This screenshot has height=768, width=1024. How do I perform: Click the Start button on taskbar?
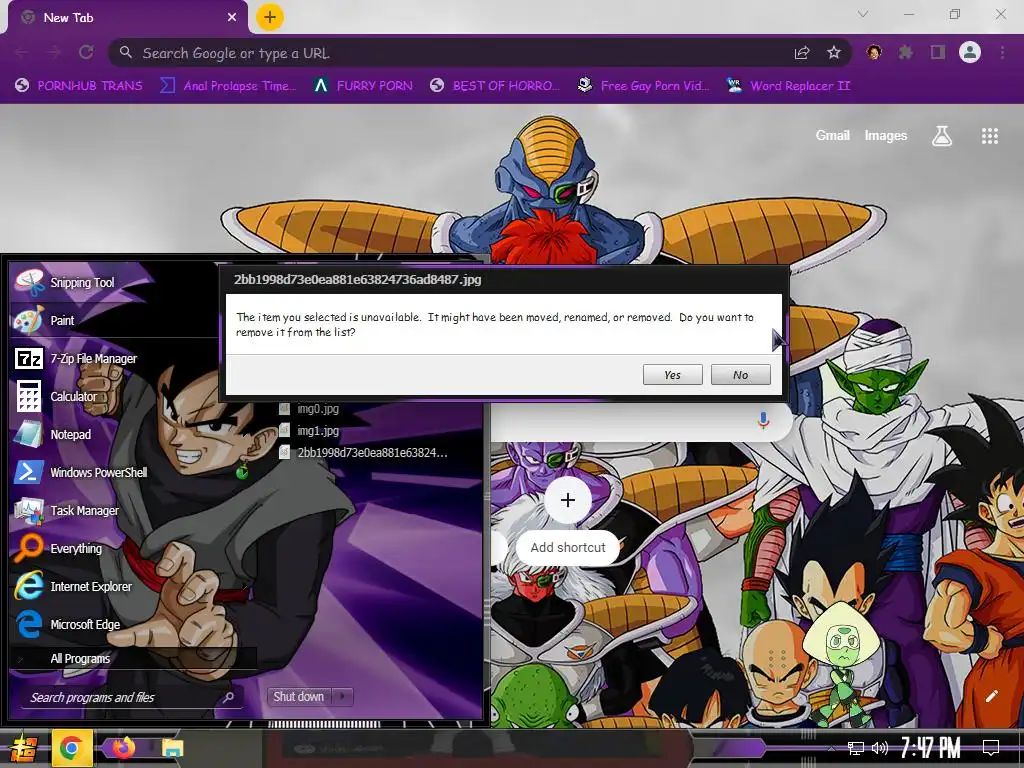pos(22,748)
